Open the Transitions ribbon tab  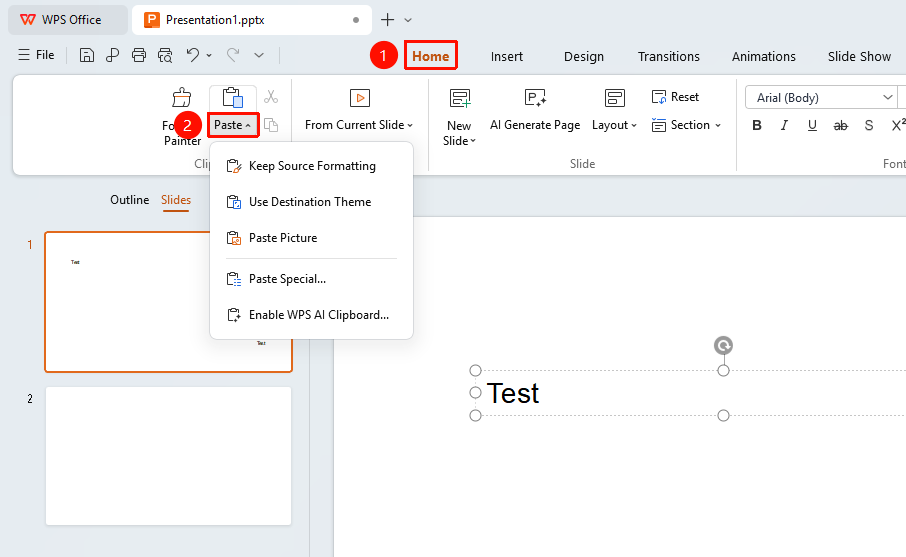coord(669,57)
